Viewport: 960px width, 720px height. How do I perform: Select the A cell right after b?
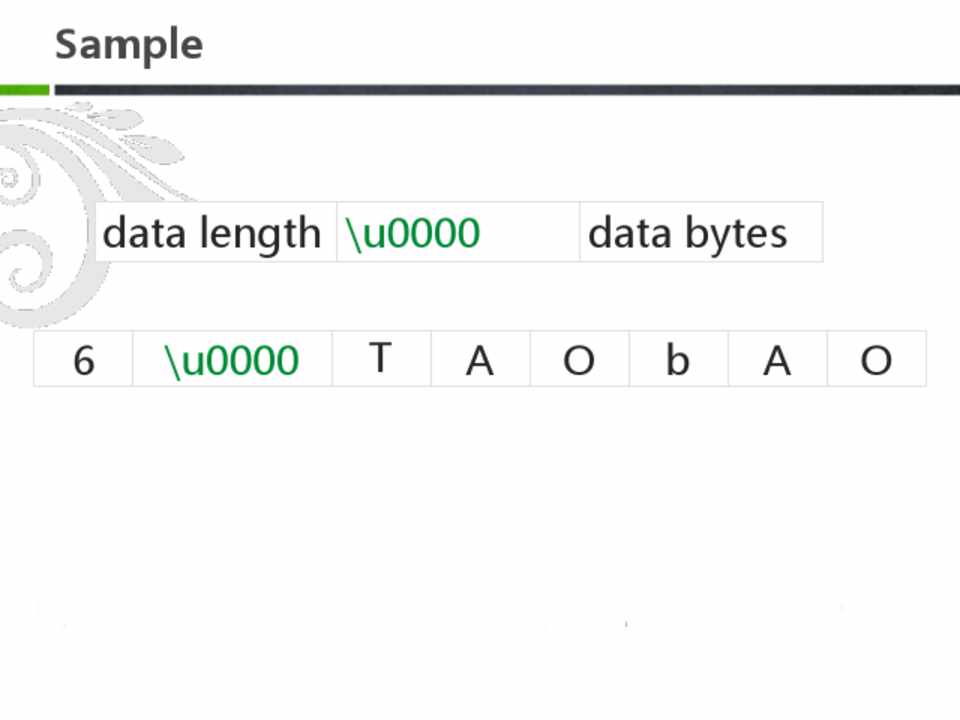[777, 360]
